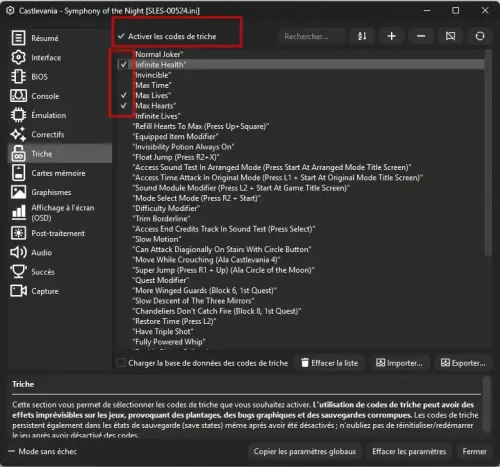Click Effacer les paramètres button
Viewport: 500px width, 467px height.
(x=409, y=451)
